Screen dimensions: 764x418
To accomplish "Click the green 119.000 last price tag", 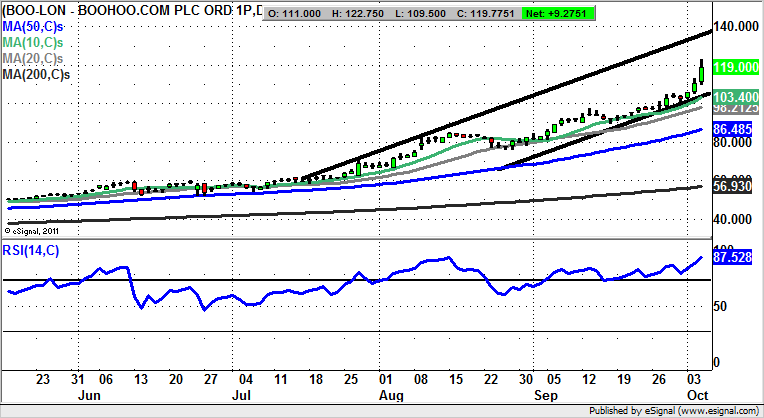I will click(x=736, y=69).
